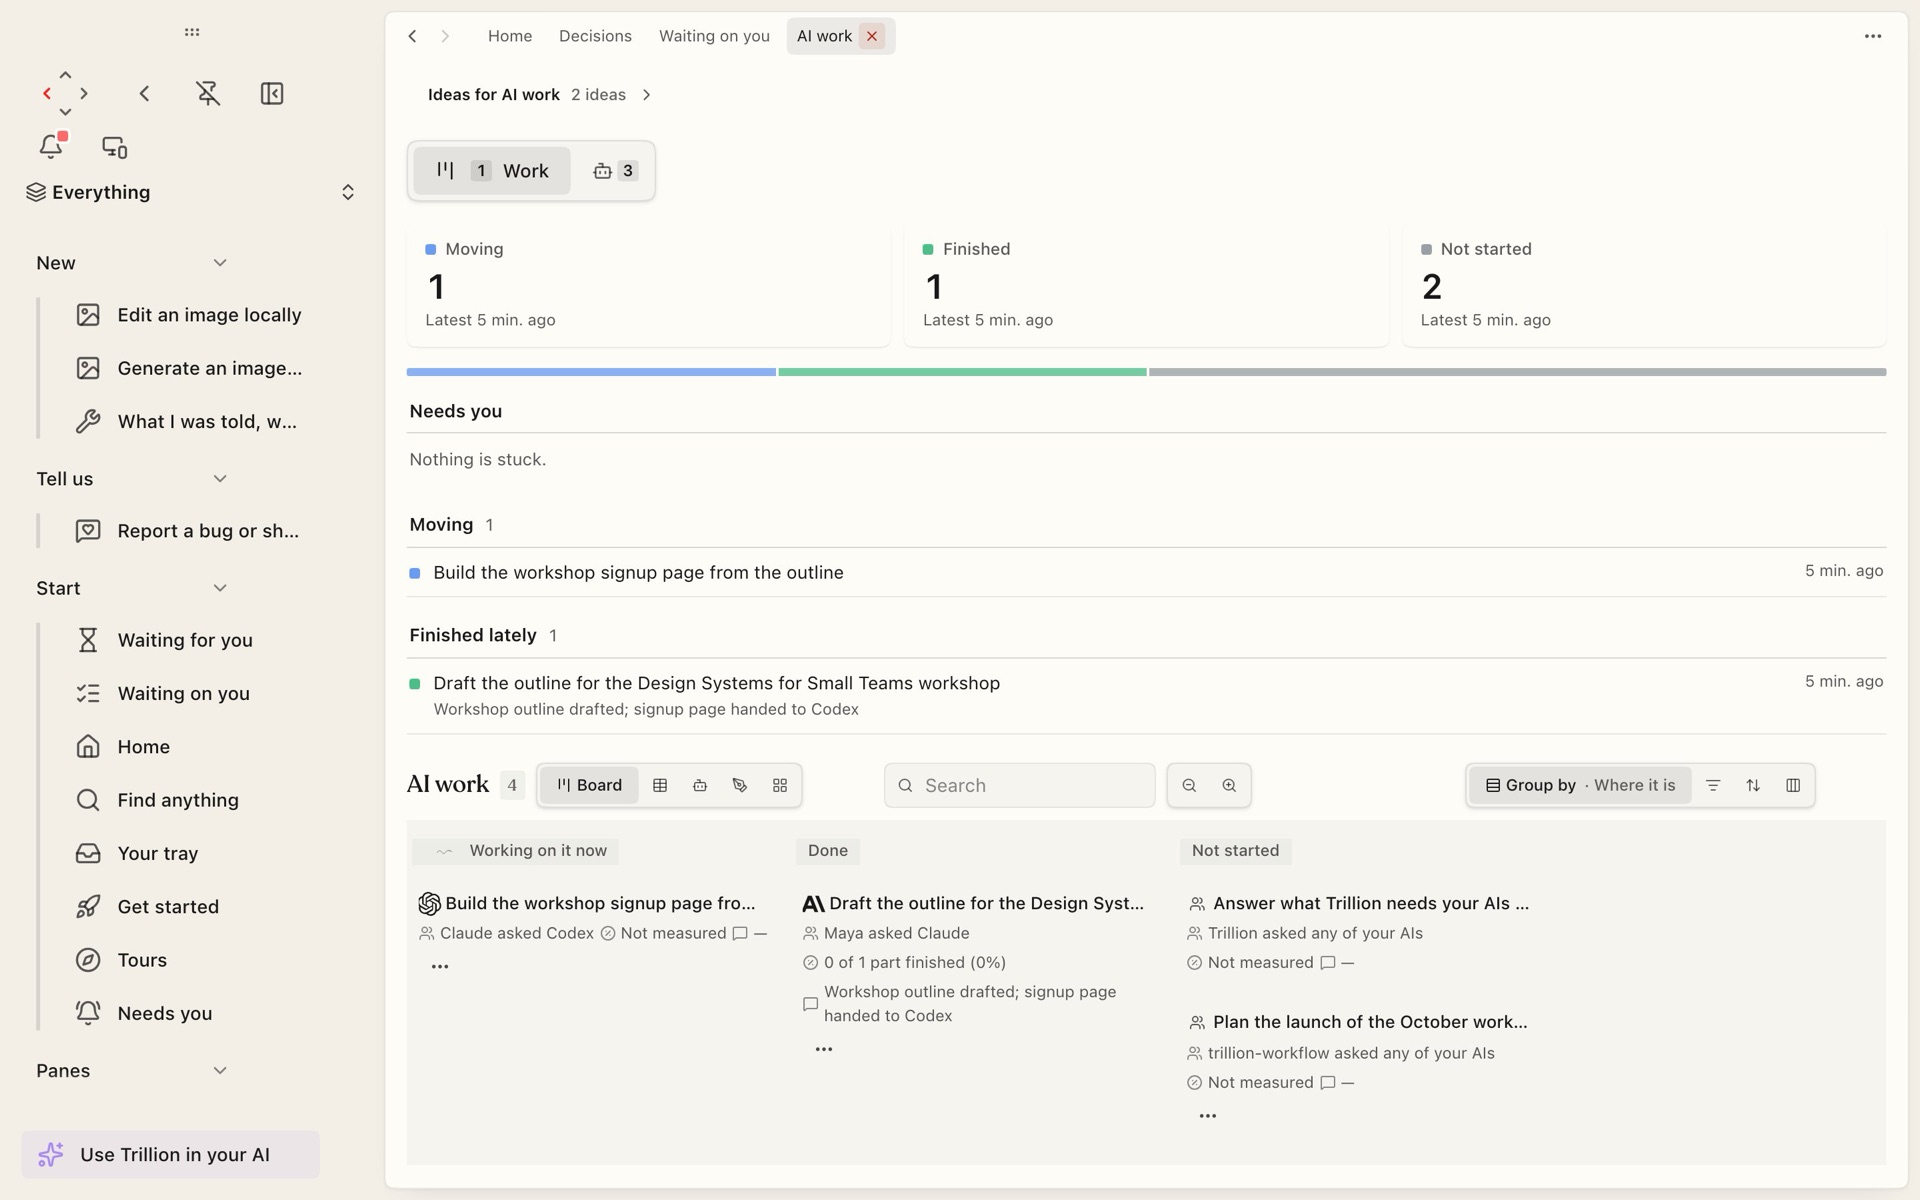Open the devices screen icon

pos(115,147)
